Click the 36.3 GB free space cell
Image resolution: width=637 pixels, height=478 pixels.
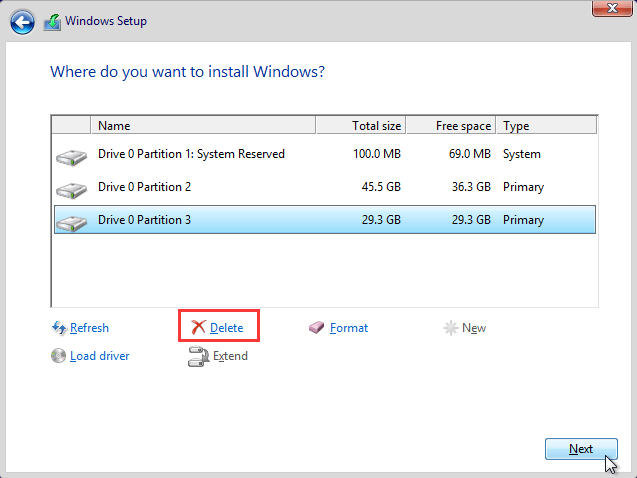coord(471,187)
